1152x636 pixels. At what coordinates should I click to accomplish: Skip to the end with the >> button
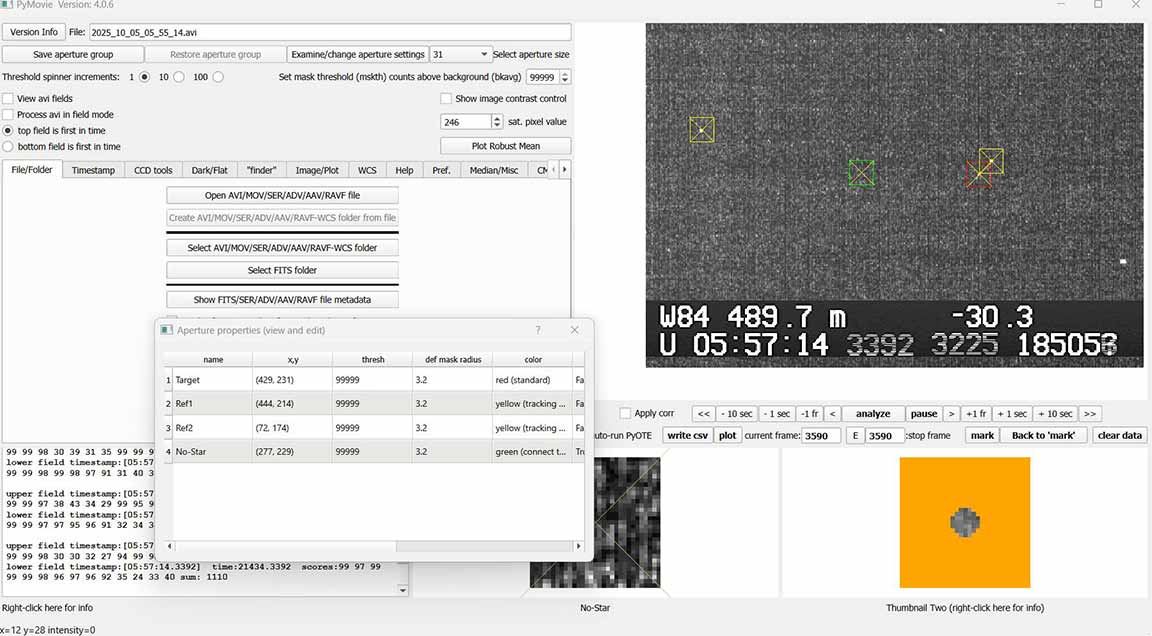pos(1089,414)
